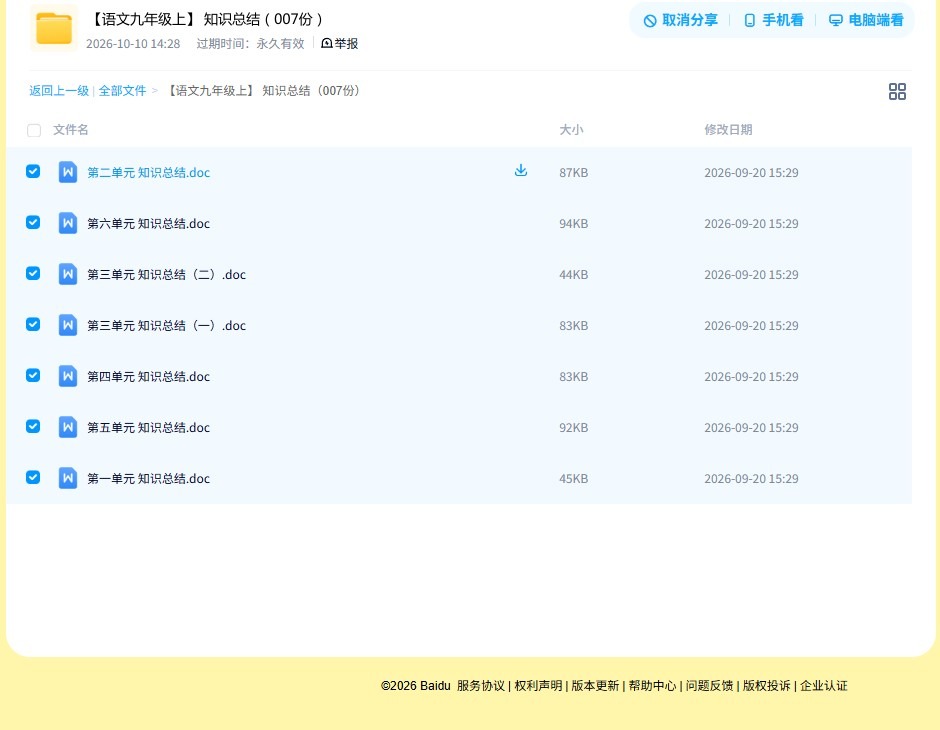
Task: Click share date 2026-10-10 14:28
Action: 133,44
